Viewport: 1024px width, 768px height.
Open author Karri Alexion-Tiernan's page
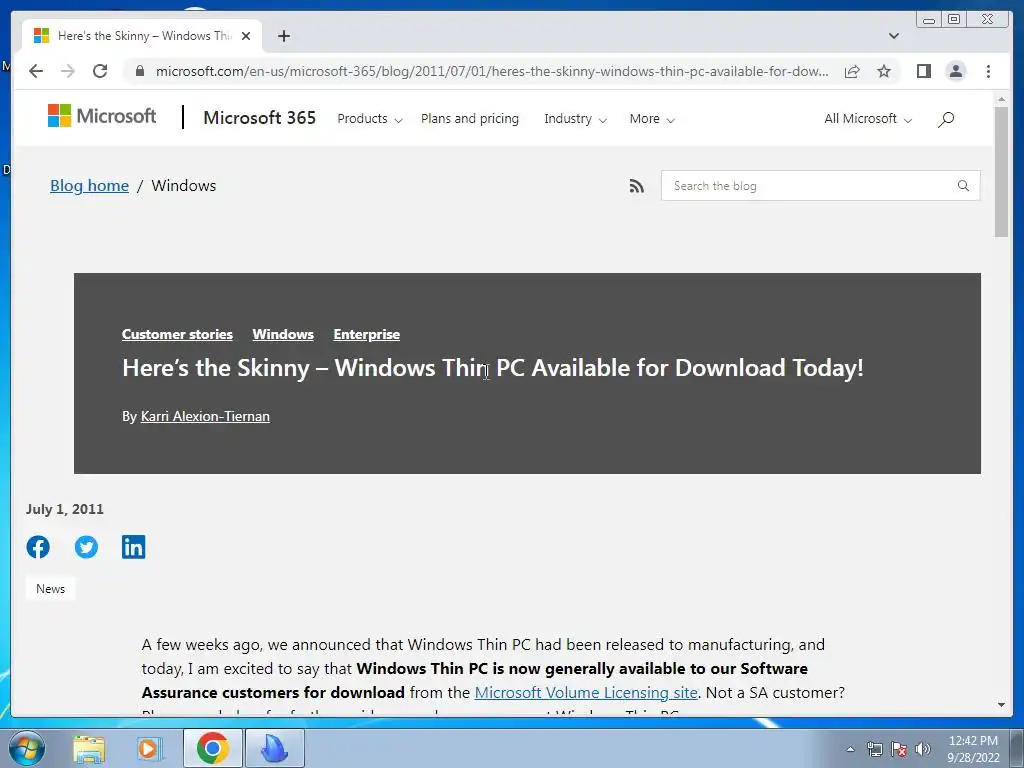click(x=205, y=416)
